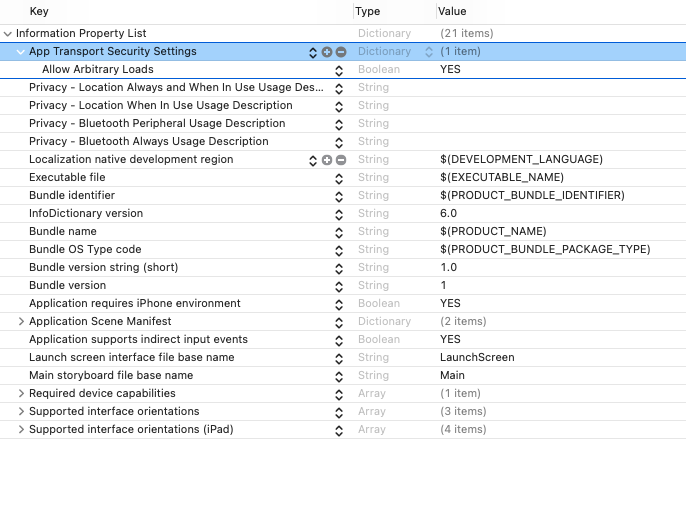The width and height of the screenshot is (686, 521).
Task: Toggle YES value of Application requires iPhone environment
Action: click(x=450, y=304)
